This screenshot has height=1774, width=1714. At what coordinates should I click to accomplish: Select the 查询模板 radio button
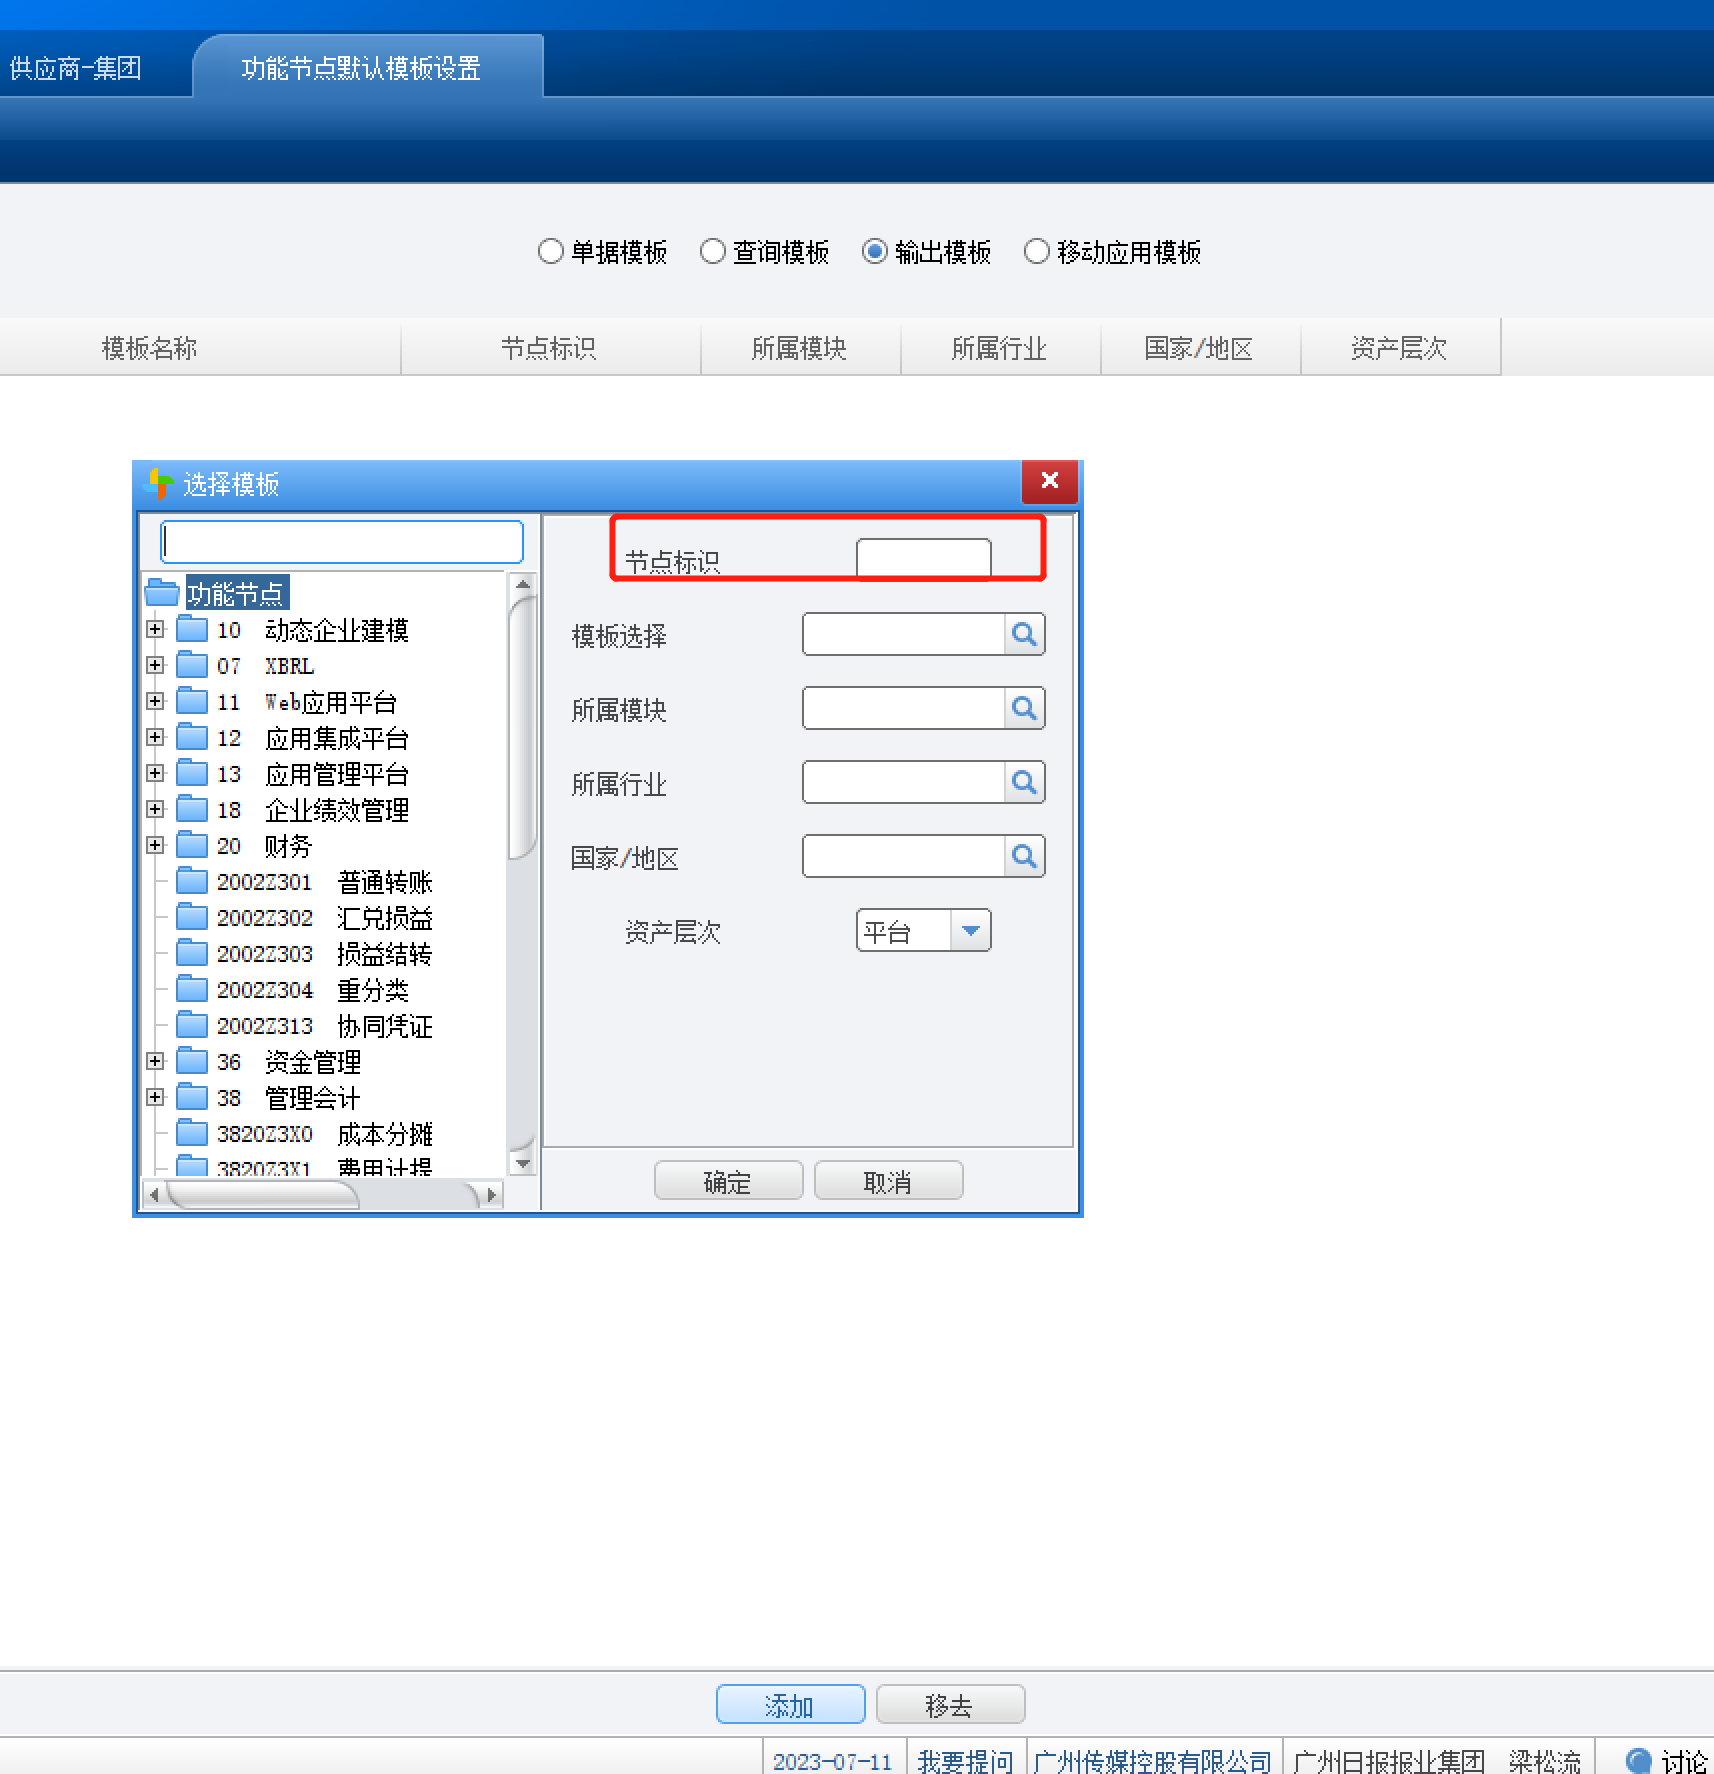[713, 252]
